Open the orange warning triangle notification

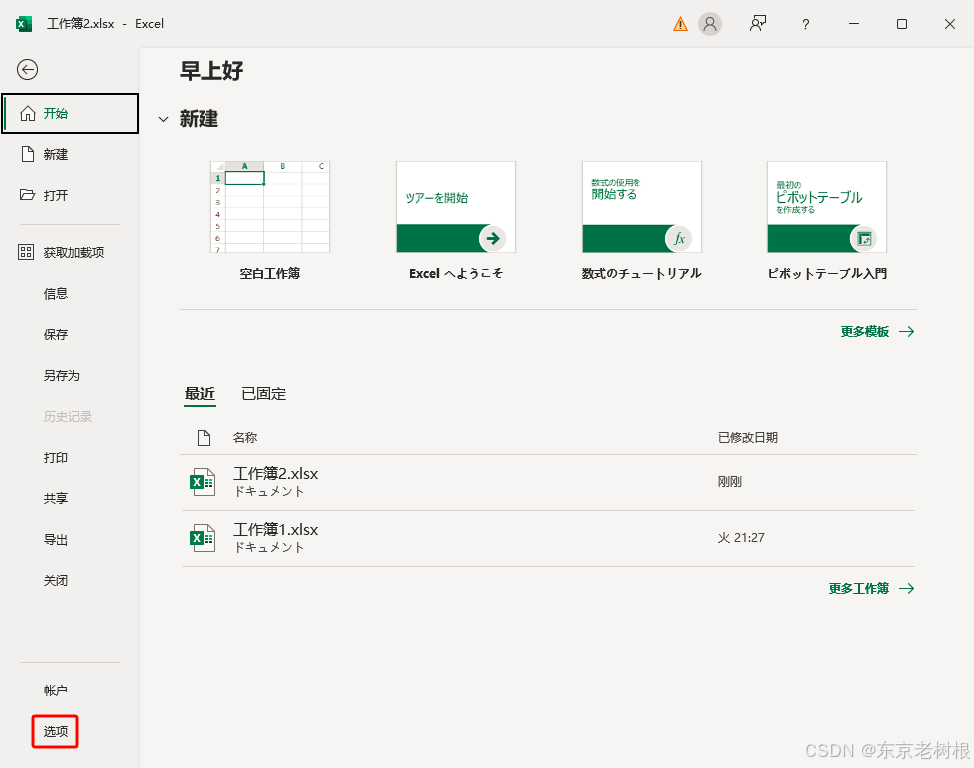coord(680,24)
